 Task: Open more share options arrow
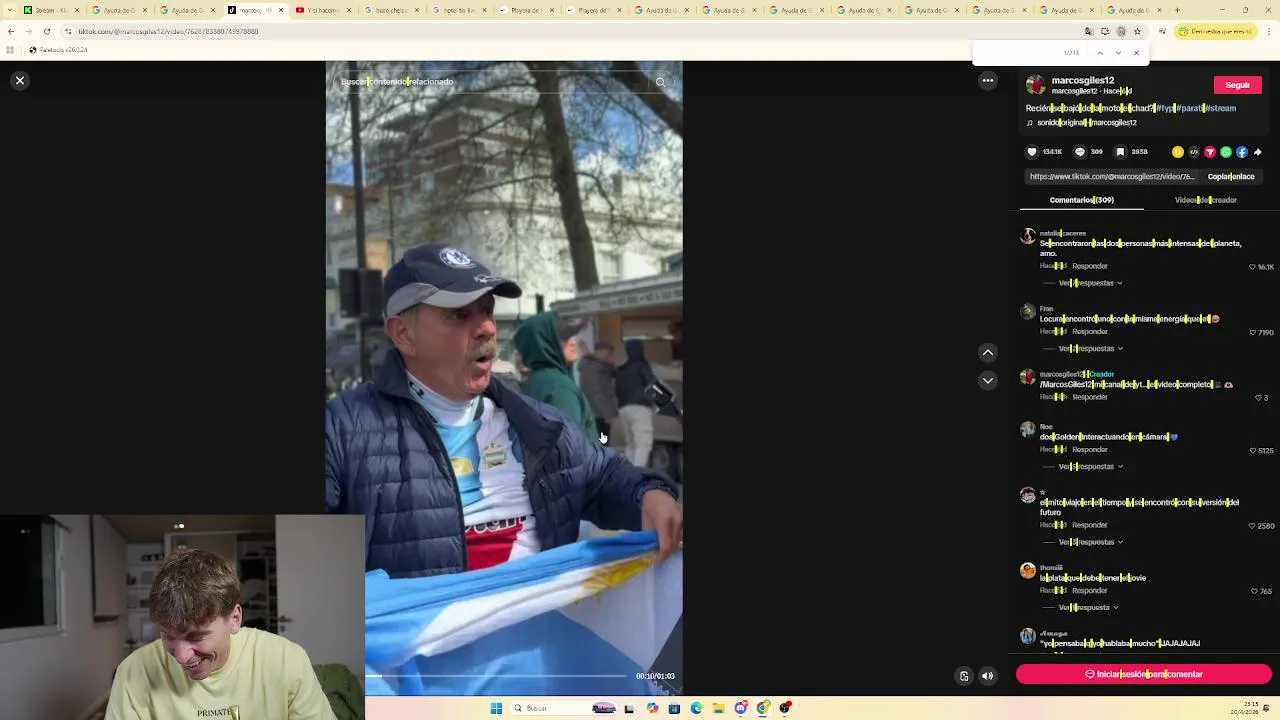[1258, 152]
